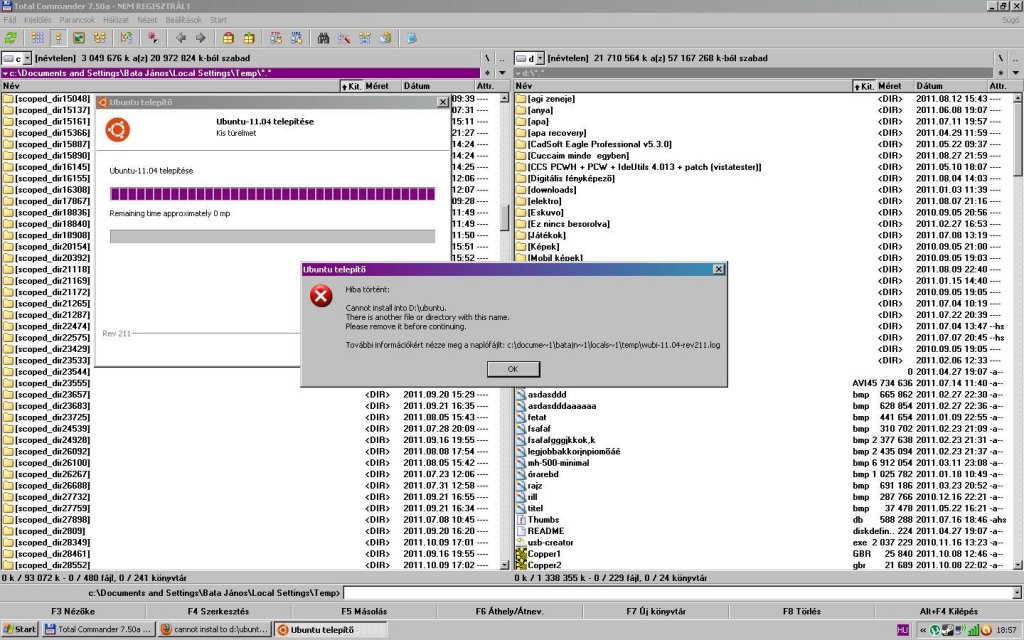The image size is (1024, 640).
Task: Click the red error icon in dialog
Action: (x=321, y=296)
